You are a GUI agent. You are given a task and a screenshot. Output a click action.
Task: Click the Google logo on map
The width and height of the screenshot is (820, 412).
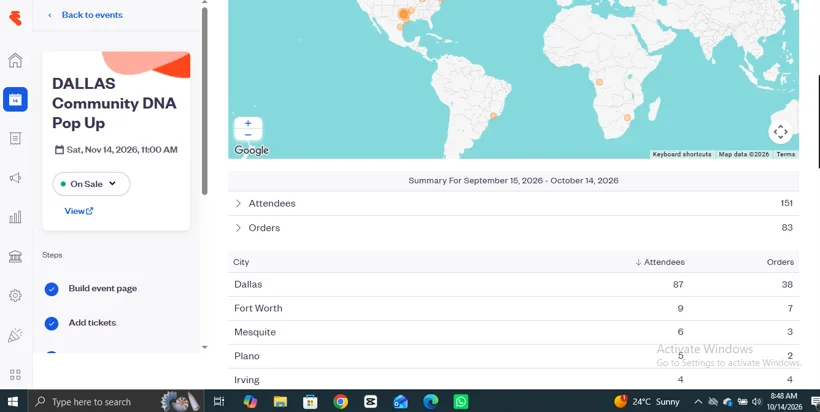[x=252, y=151]
